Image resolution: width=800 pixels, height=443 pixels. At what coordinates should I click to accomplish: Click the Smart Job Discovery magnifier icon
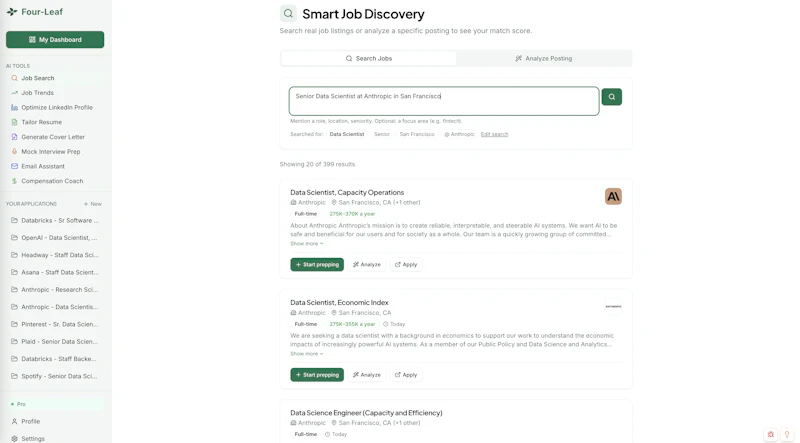click(288, 14)
